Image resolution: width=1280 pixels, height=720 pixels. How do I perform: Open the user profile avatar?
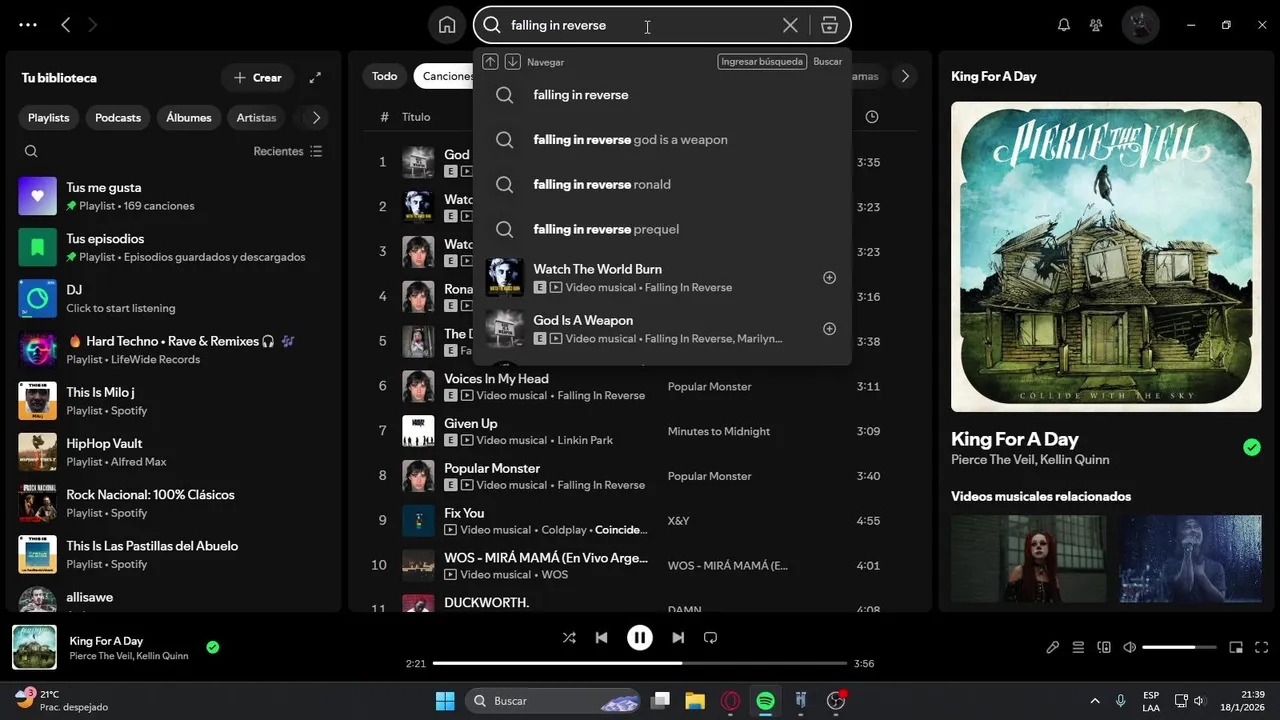click(1140, 25)
